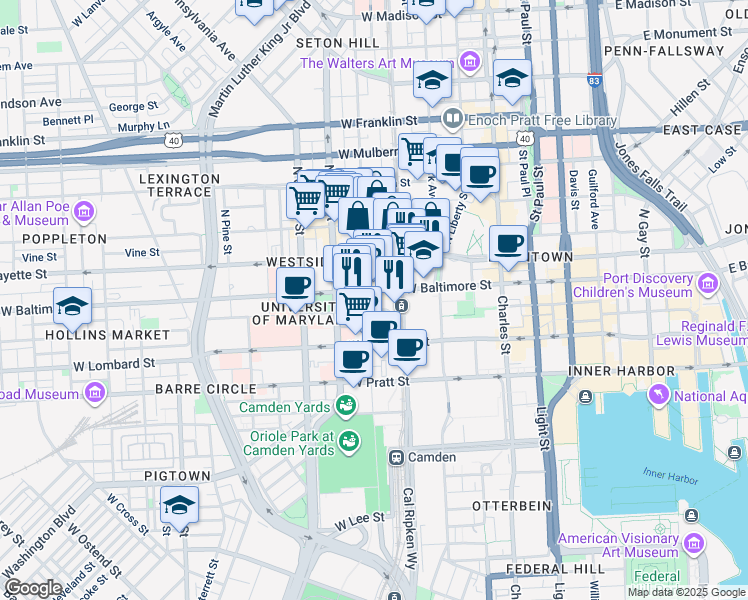Select the coffee marker on W Pratt St
748x600 pixels.
(352, 359)
